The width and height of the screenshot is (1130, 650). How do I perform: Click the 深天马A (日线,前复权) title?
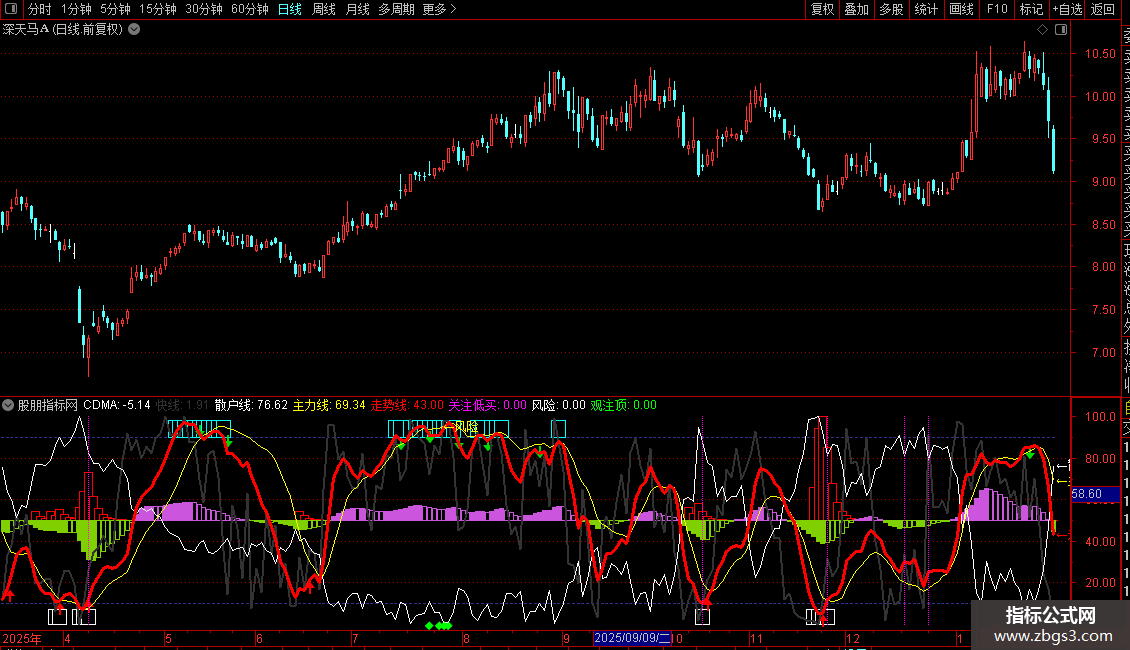click(63, 30)
